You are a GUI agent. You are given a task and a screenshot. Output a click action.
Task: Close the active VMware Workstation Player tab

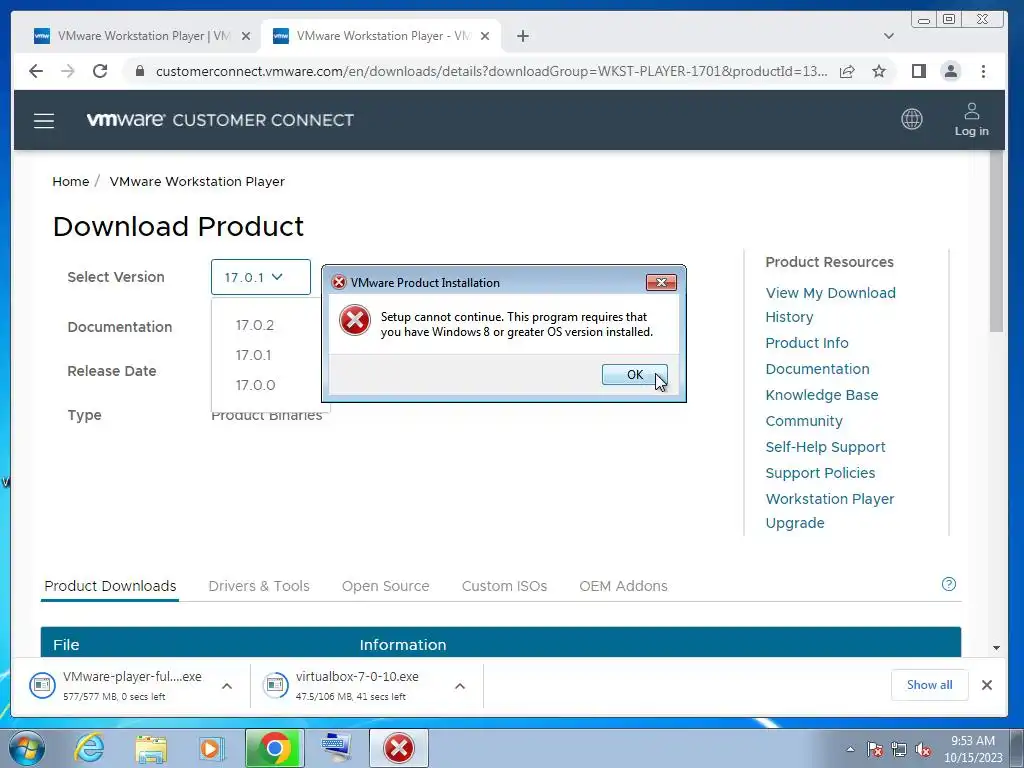[485, 36]
